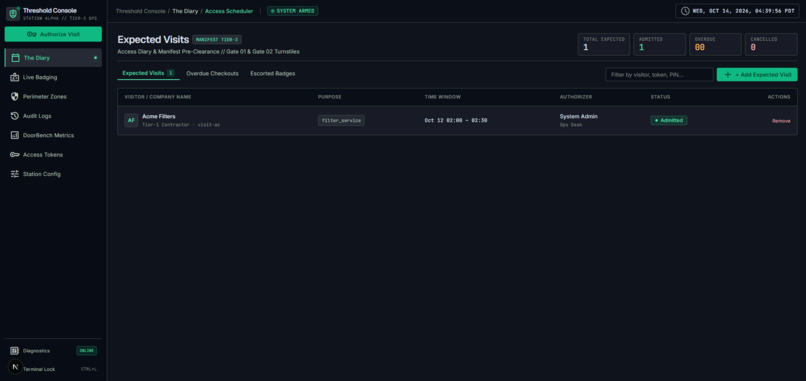Screen dimensions: 806x381
Task: Remove the Acme Filters visit
Action: point(781,121)
